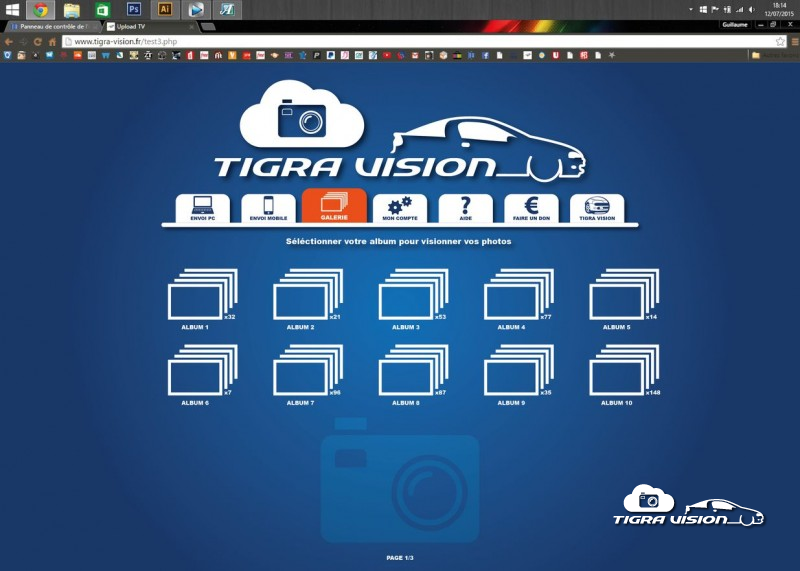This screenshot has width=800, height=571.
Task: Open Illustrator from the Windows taskbar
Action: click(x=165, y=9)
